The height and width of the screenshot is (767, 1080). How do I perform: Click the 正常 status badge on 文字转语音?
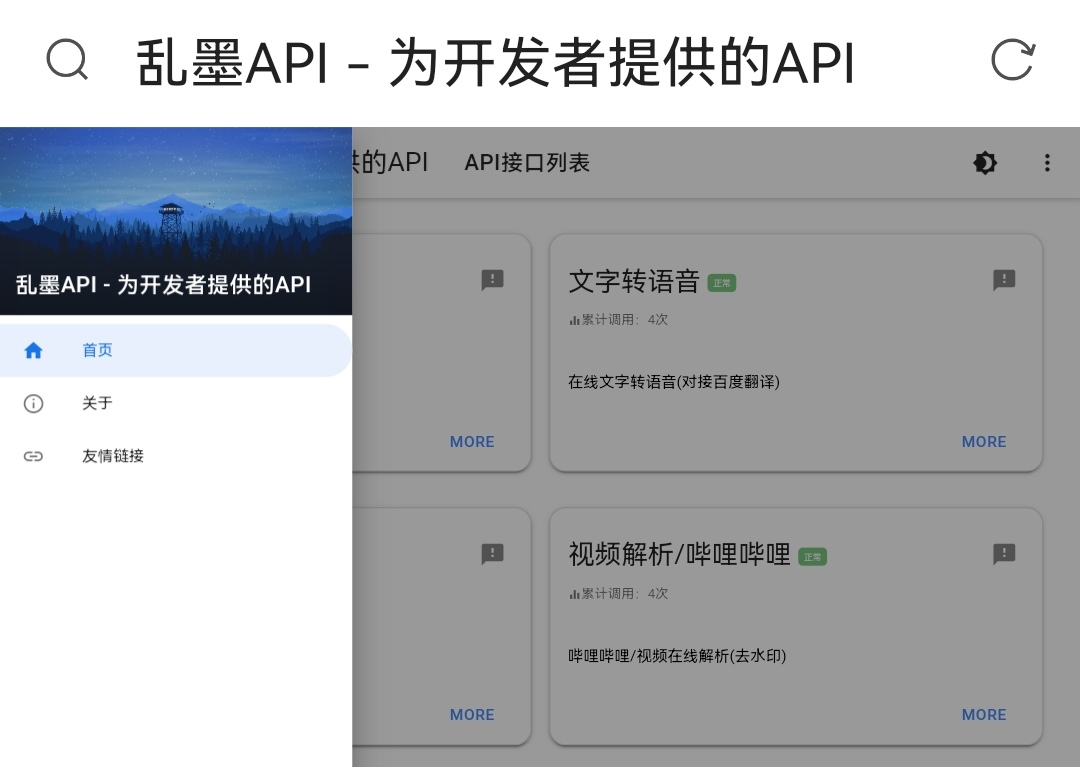pos(722,283)
